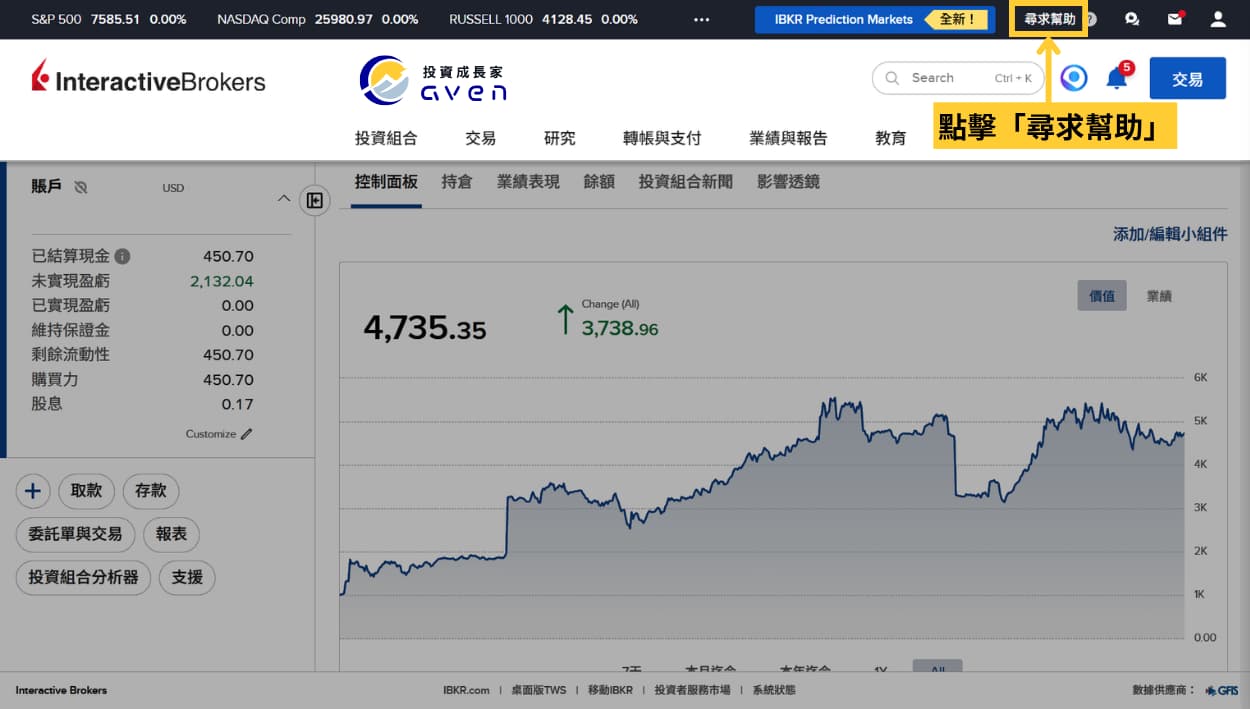Click the 尋求幫助 help button
The height and width of the screenshot is (709, 1250).
click(1049, 19)
